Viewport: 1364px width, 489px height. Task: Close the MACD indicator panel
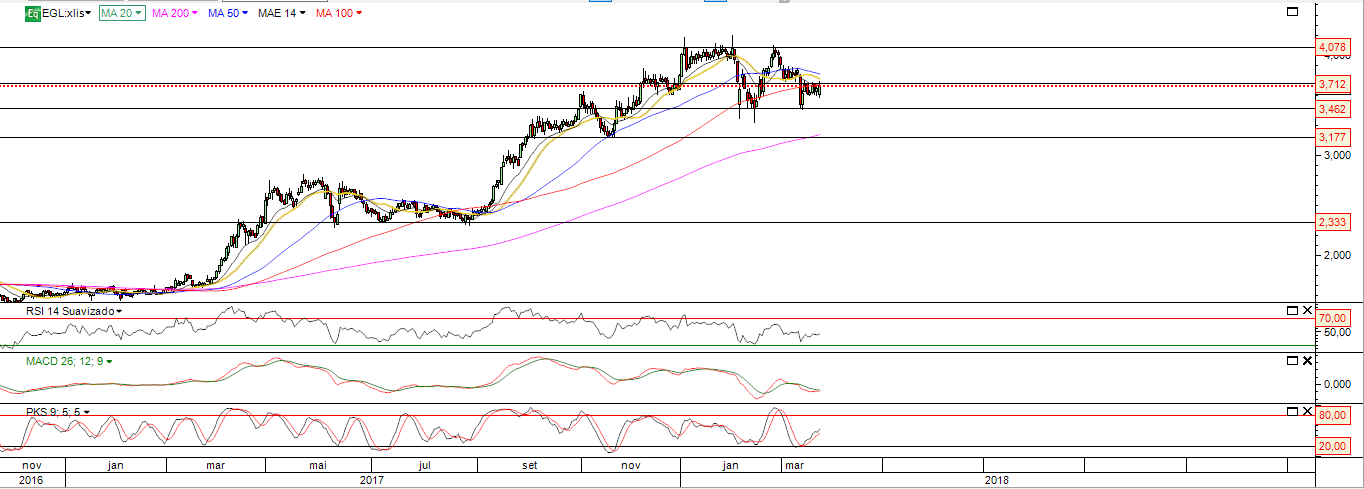[1308, 360]
